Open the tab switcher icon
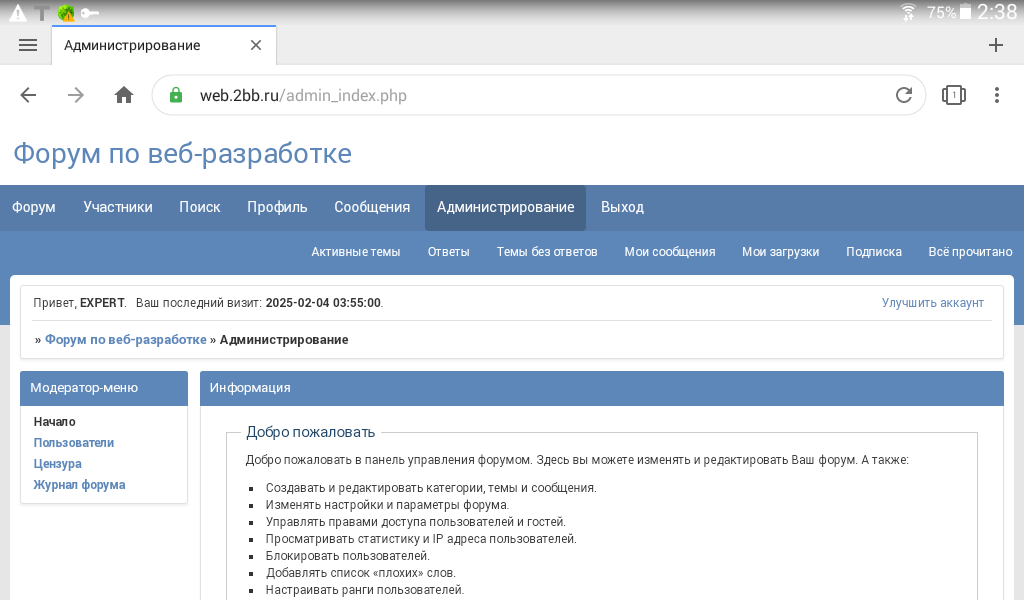 [x=953, y=95]
